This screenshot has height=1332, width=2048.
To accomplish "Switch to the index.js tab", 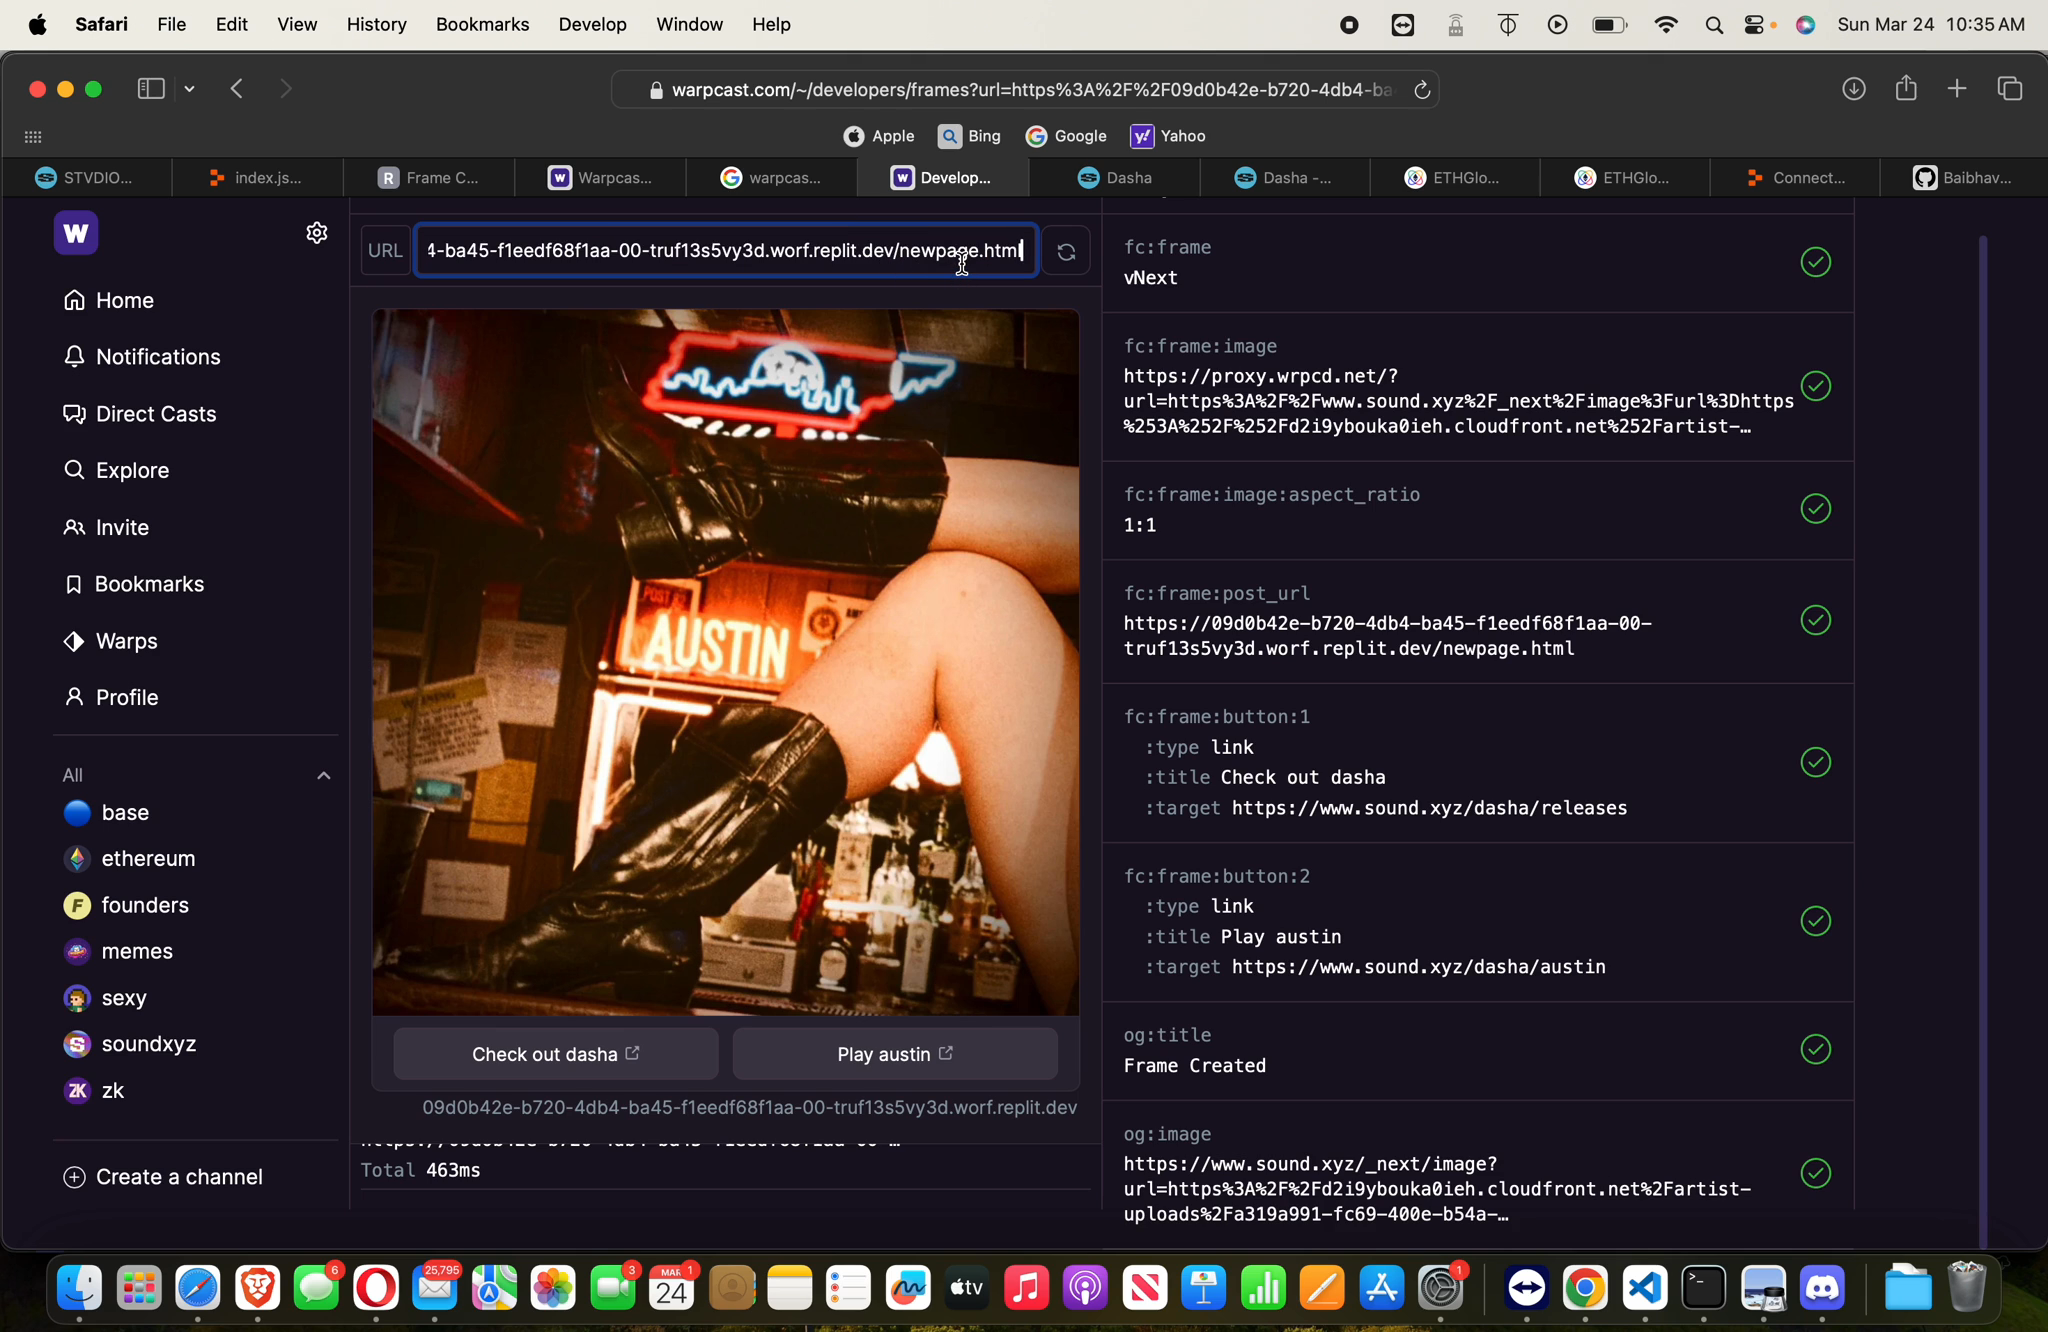I will tap(257, 178).
